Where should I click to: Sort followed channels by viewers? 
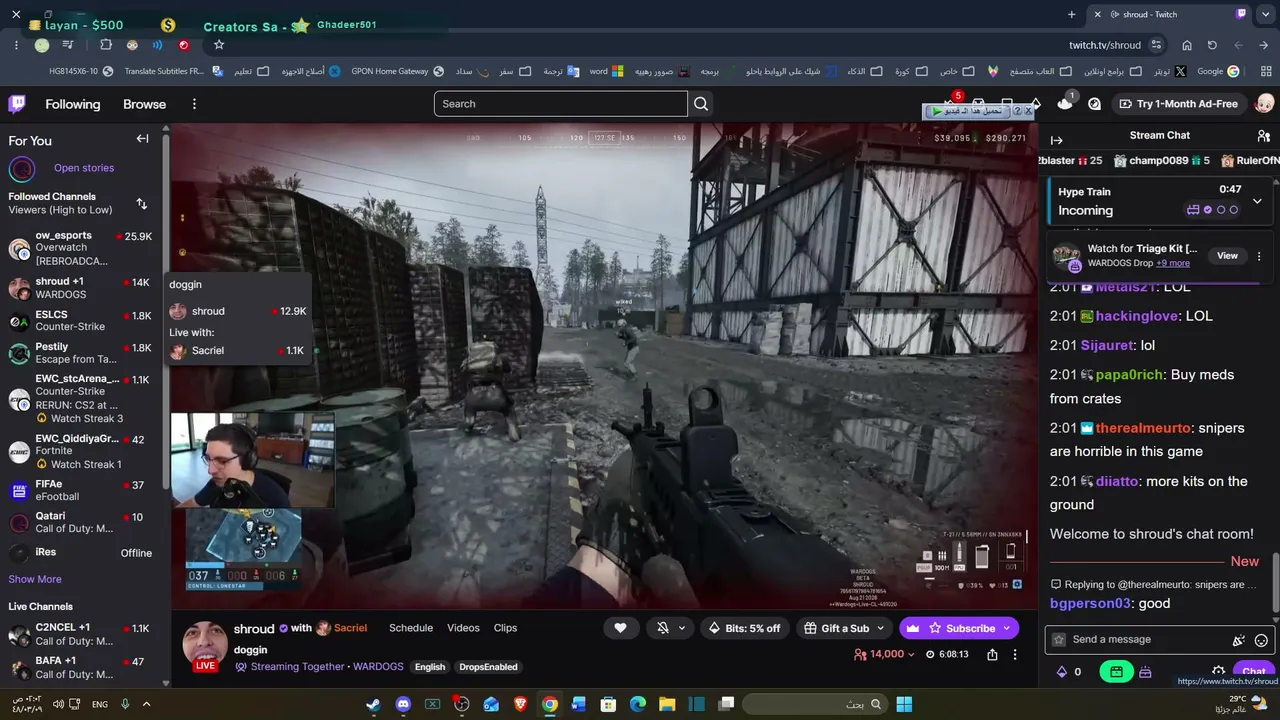coord(142,204)
